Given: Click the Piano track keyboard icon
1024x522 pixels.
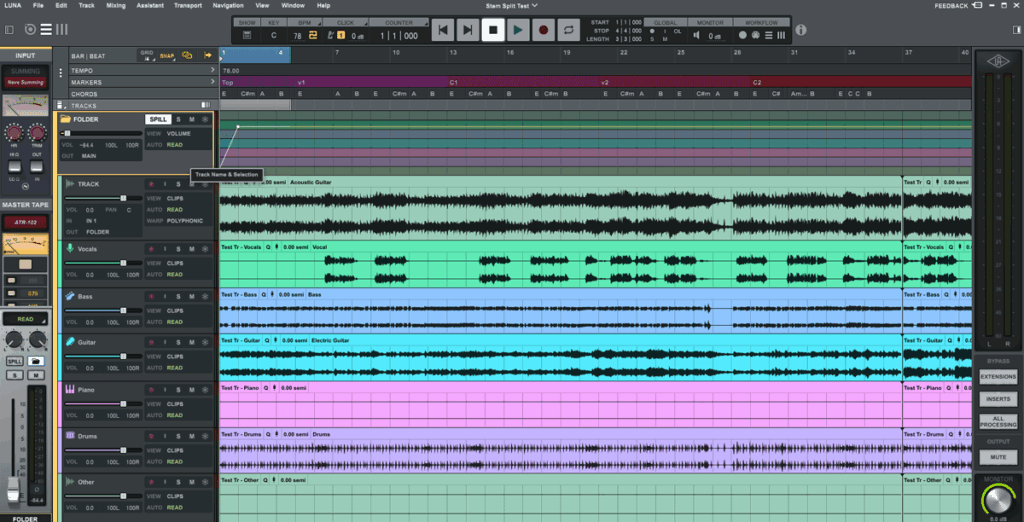Looking at the screenshot, I should click(x=70, y=389).
